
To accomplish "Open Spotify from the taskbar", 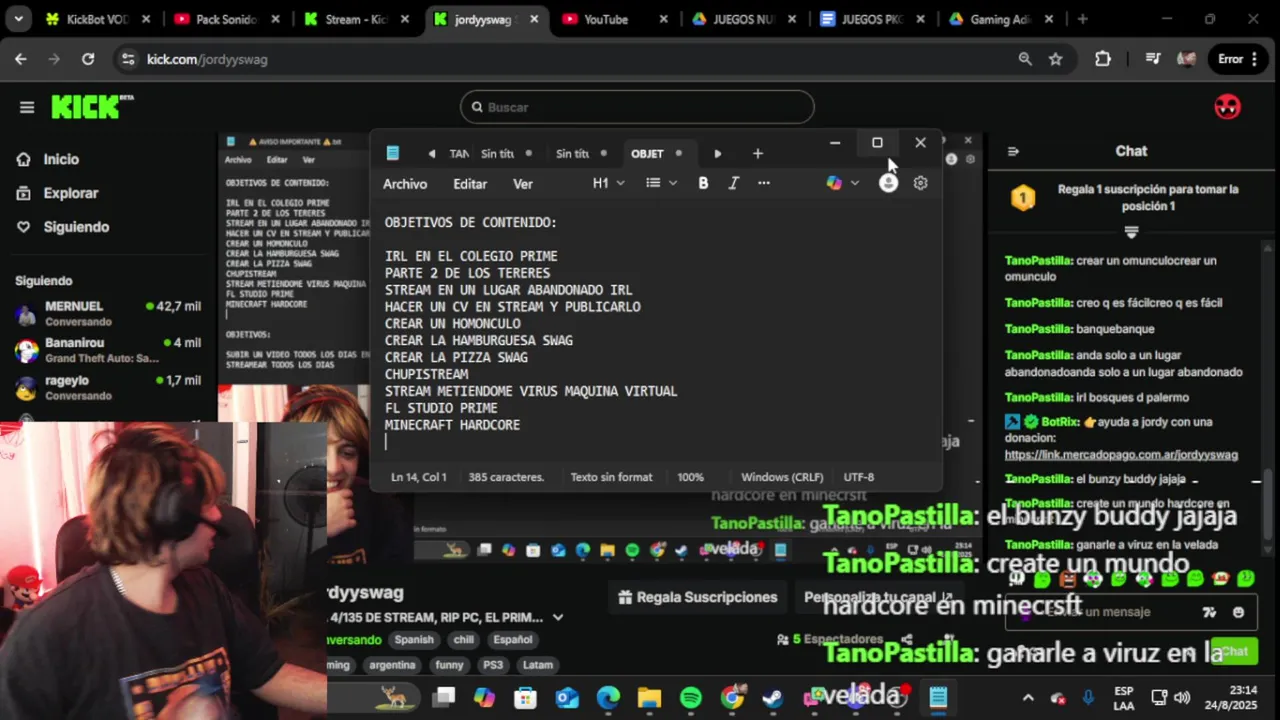I will 691,698.
